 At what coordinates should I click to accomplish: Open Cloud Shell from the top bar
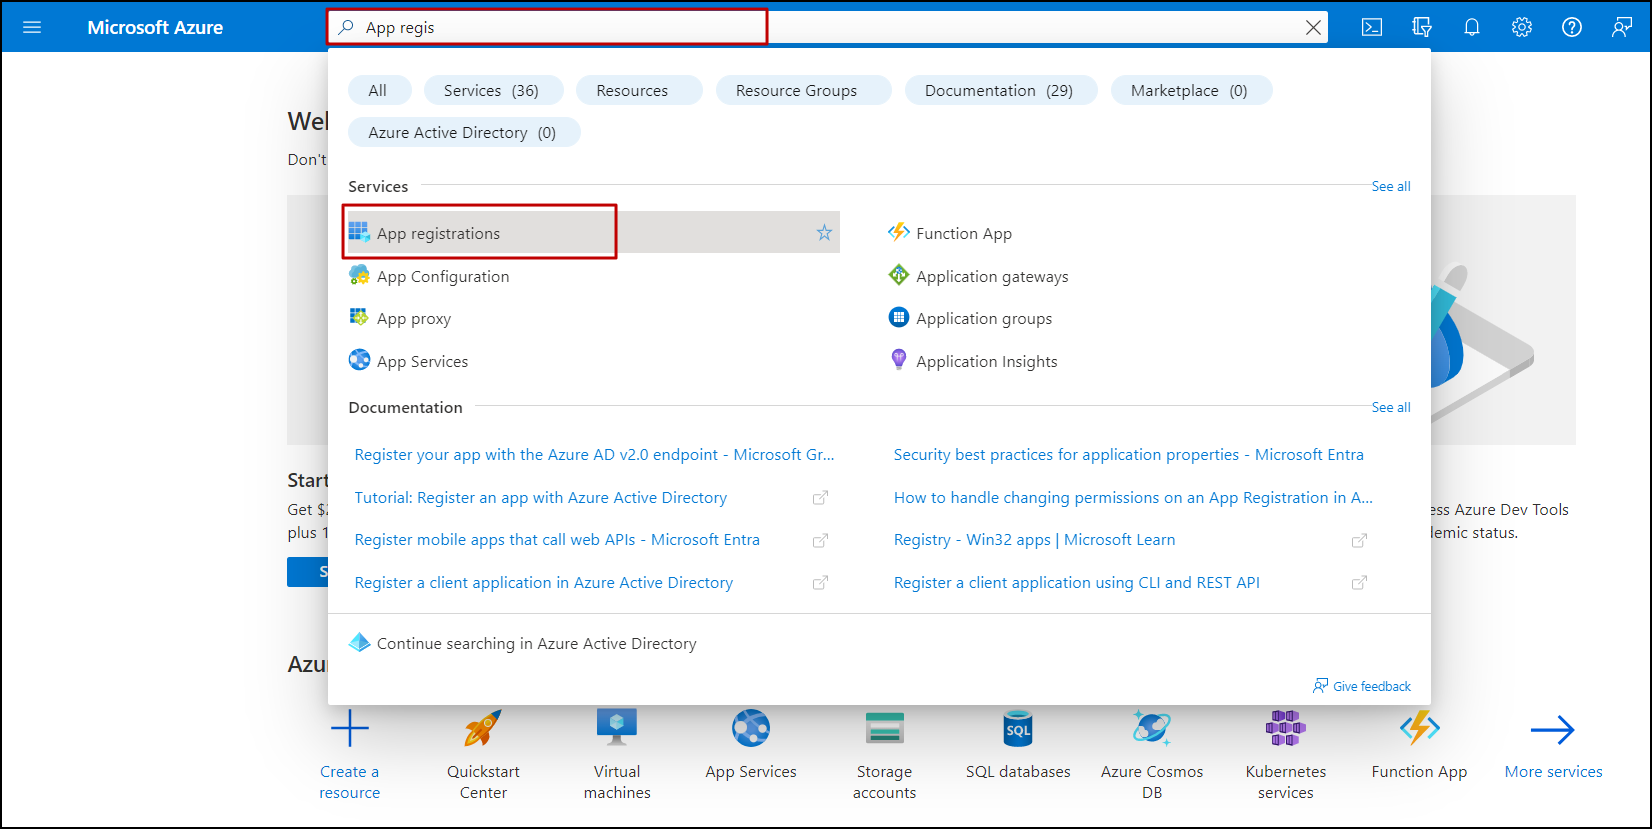(x=1372, y=27)
